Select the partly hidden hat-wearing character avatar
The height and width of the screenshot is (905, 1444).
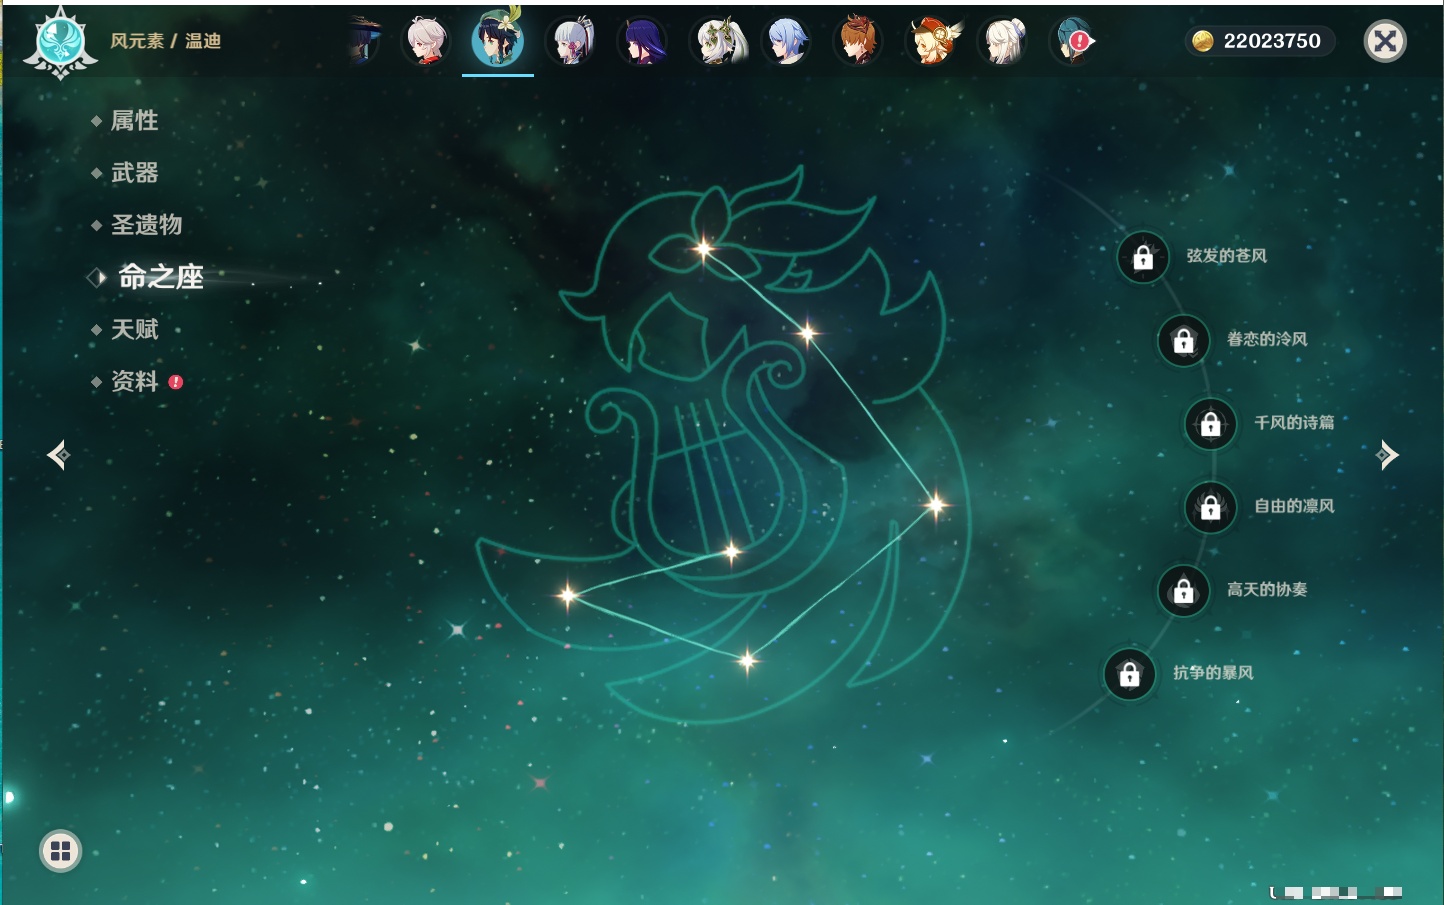pyautogui.click(x=363, y=41)
